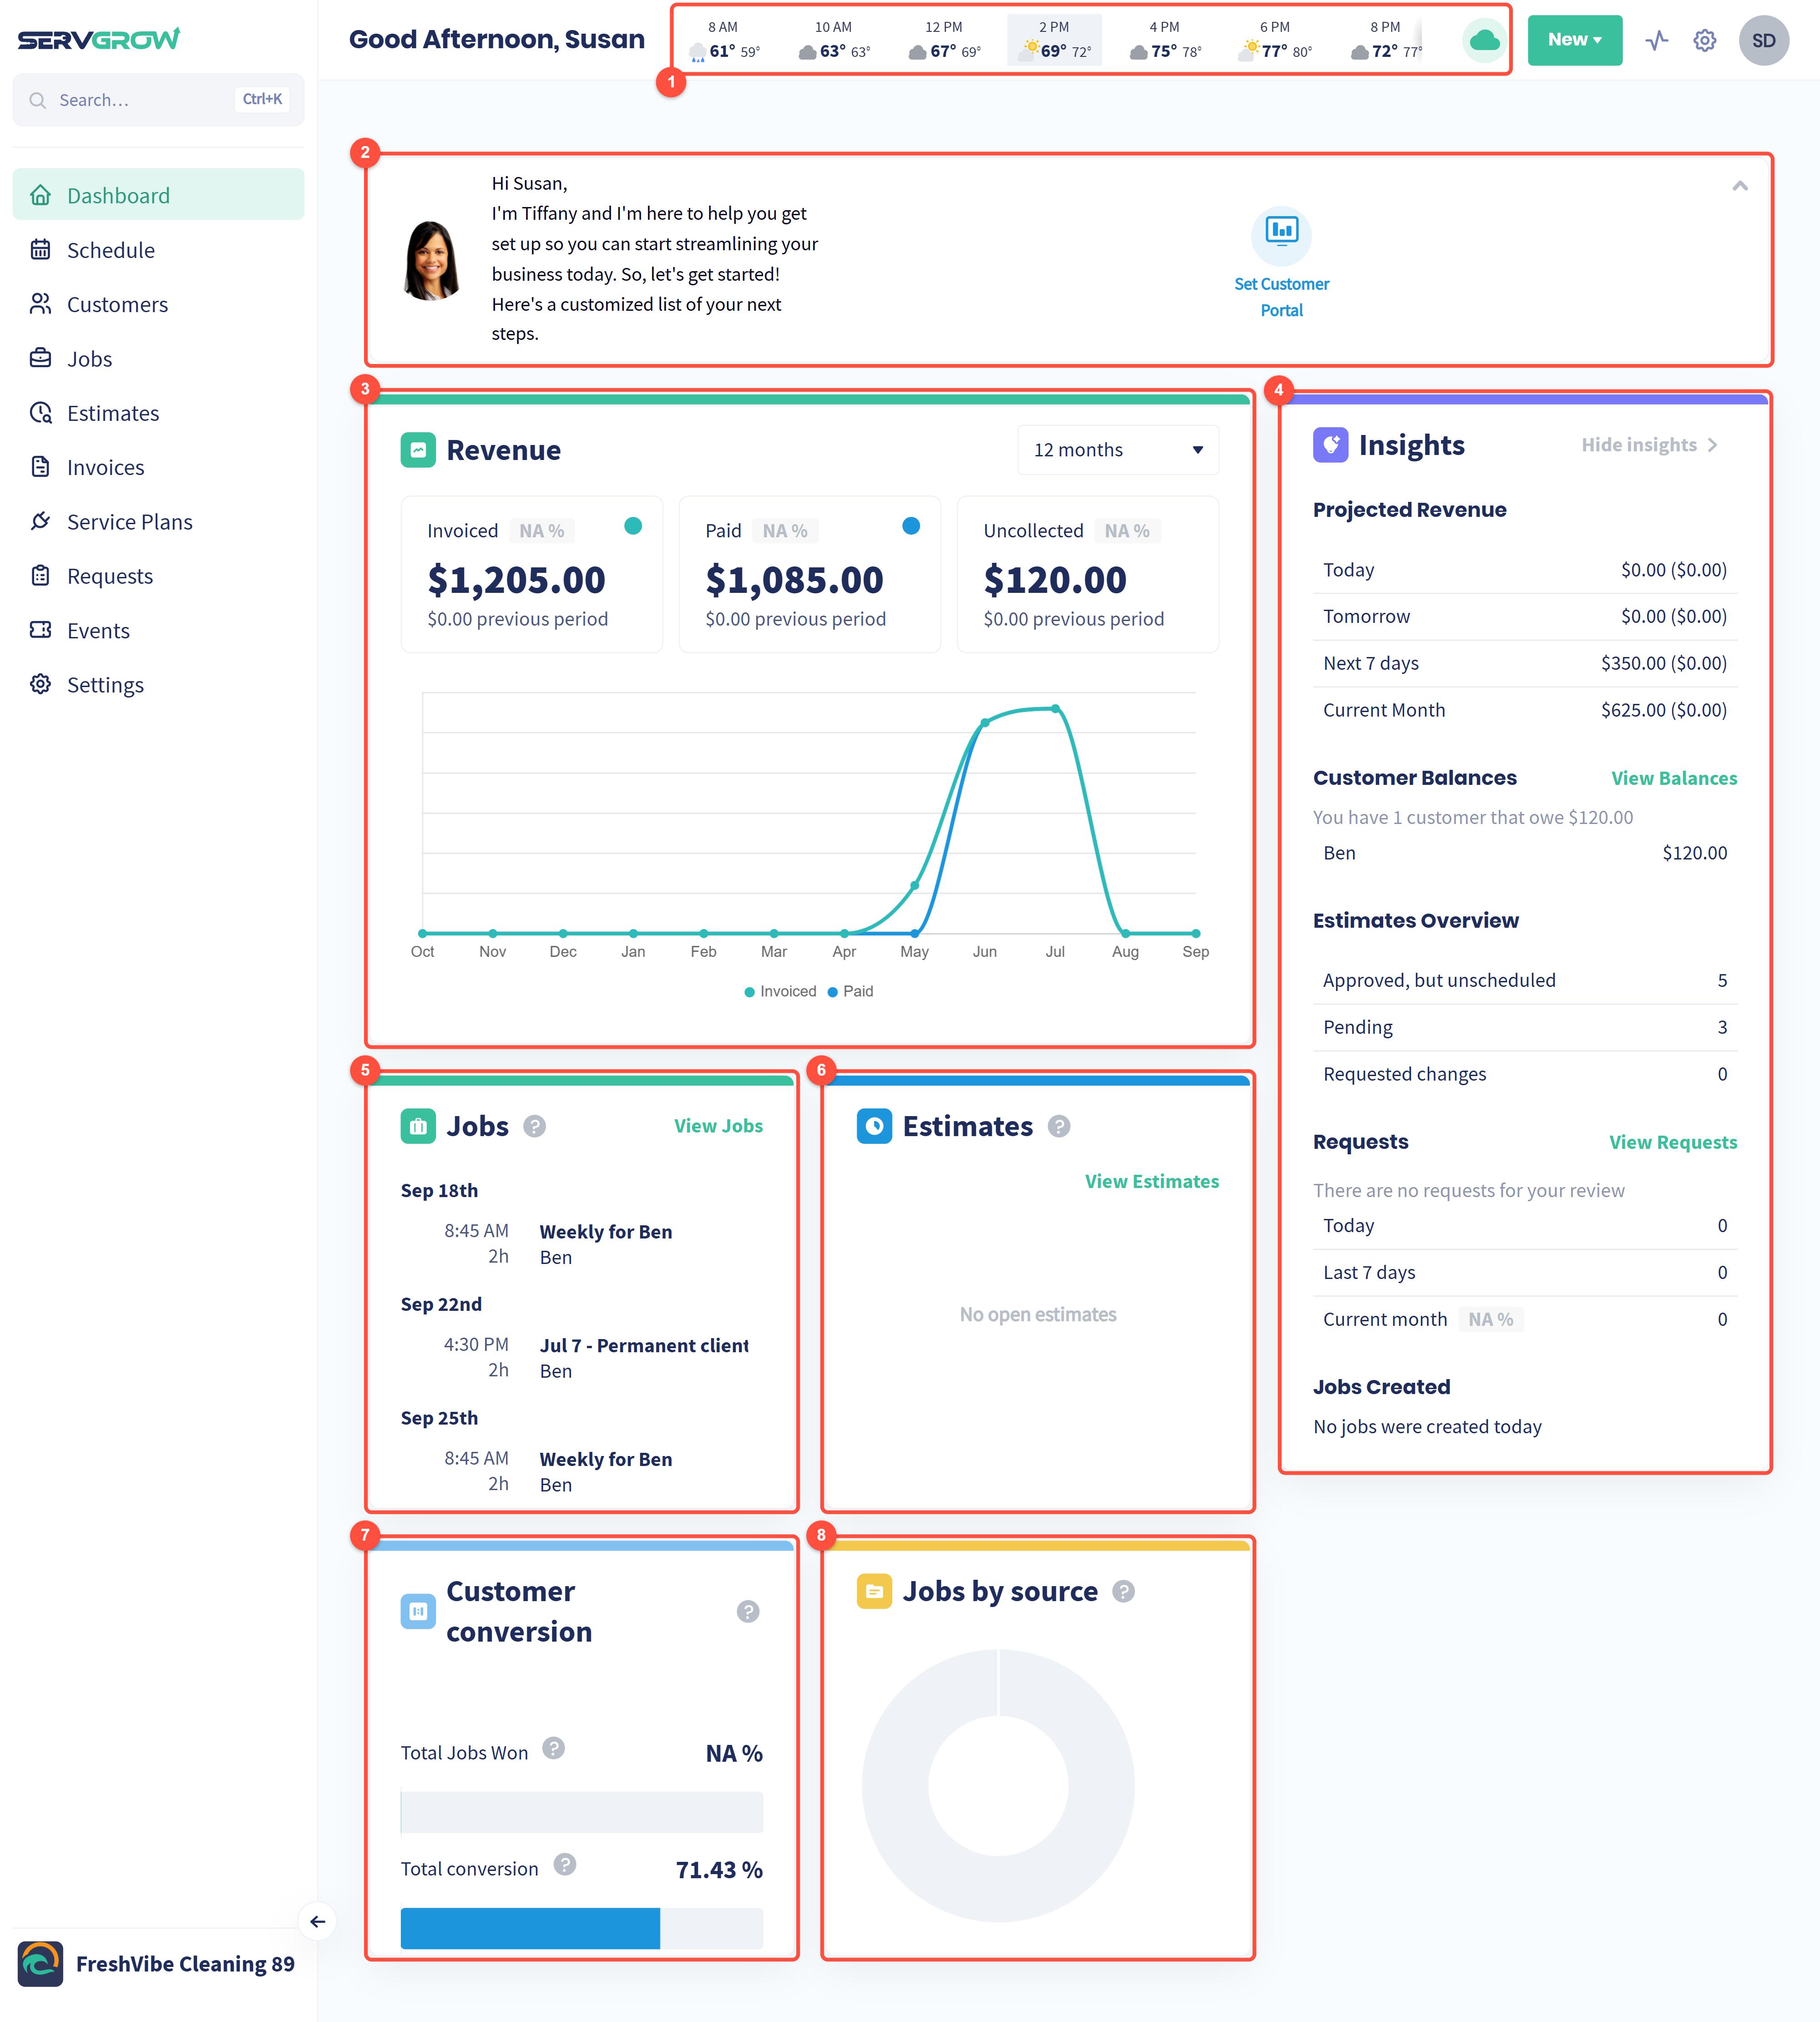Open the activity pulse icon in header
This screenshot has height=2022, width=1820.
(x=1657, y=40)
